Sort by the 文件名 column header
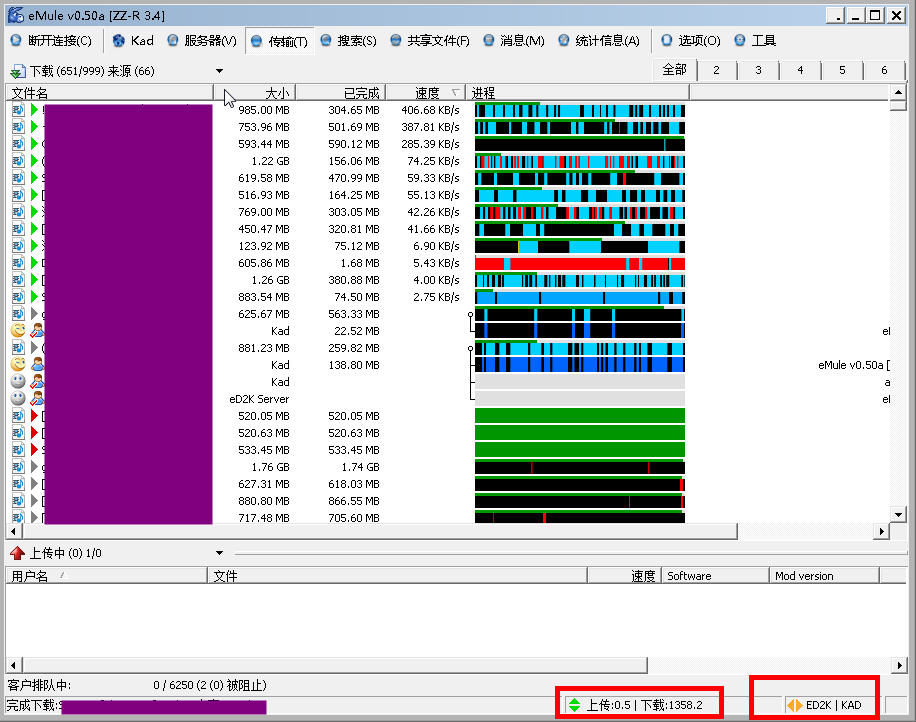 (110, 93)
